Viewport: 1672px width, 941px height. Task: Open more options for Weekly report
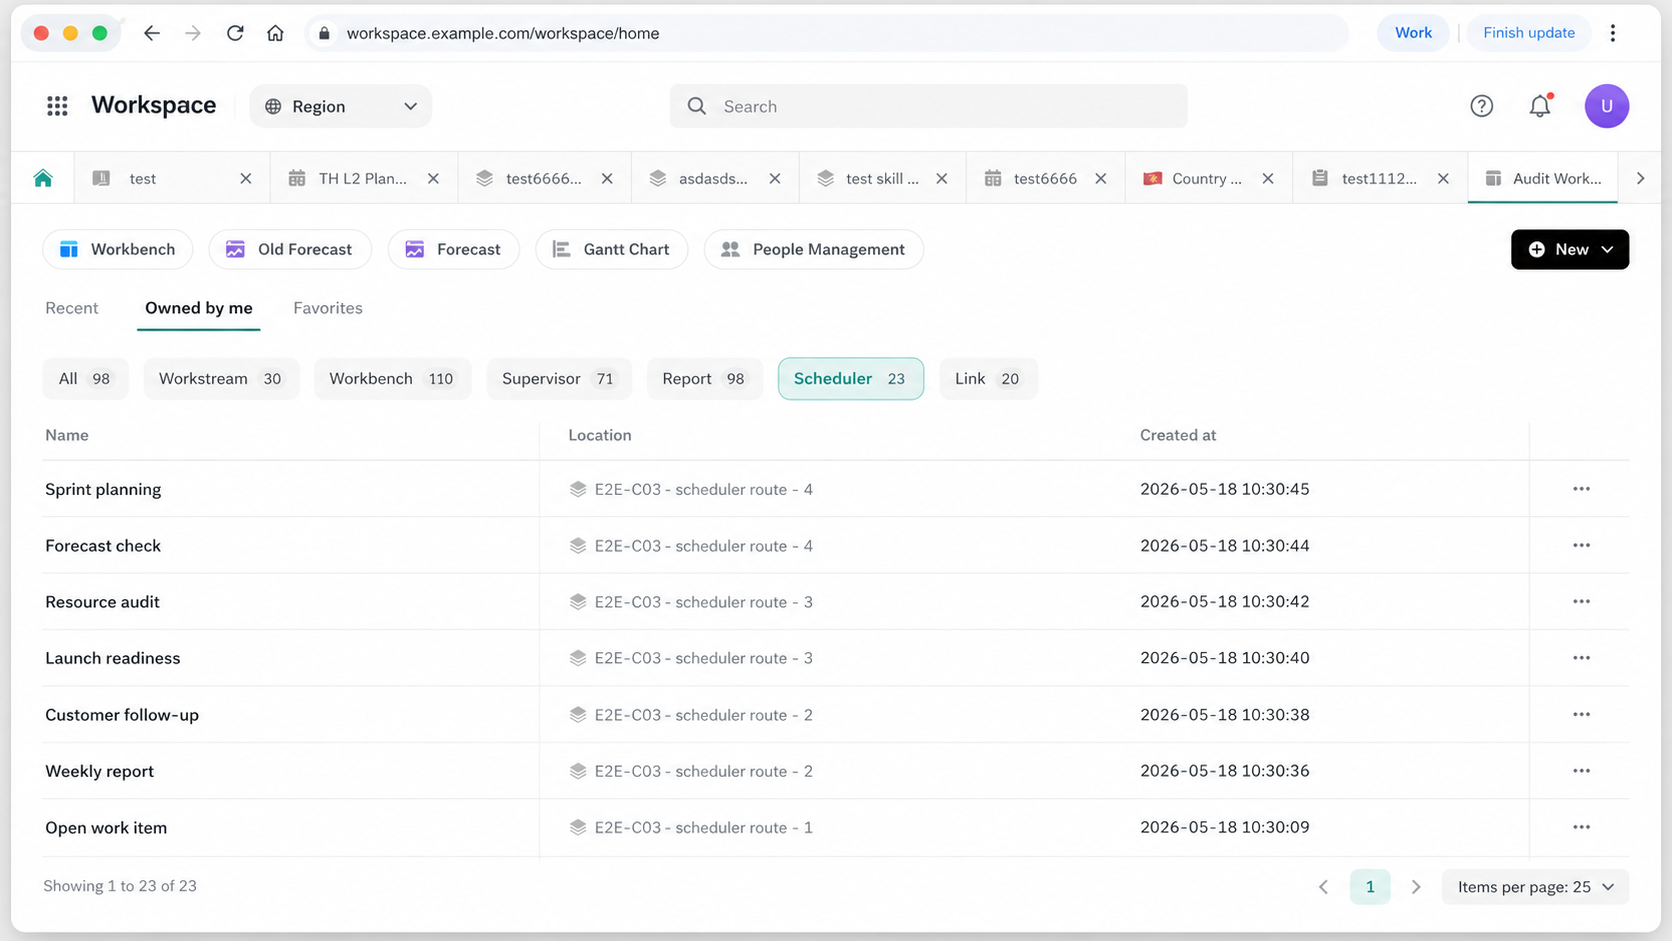(1581, 771)
